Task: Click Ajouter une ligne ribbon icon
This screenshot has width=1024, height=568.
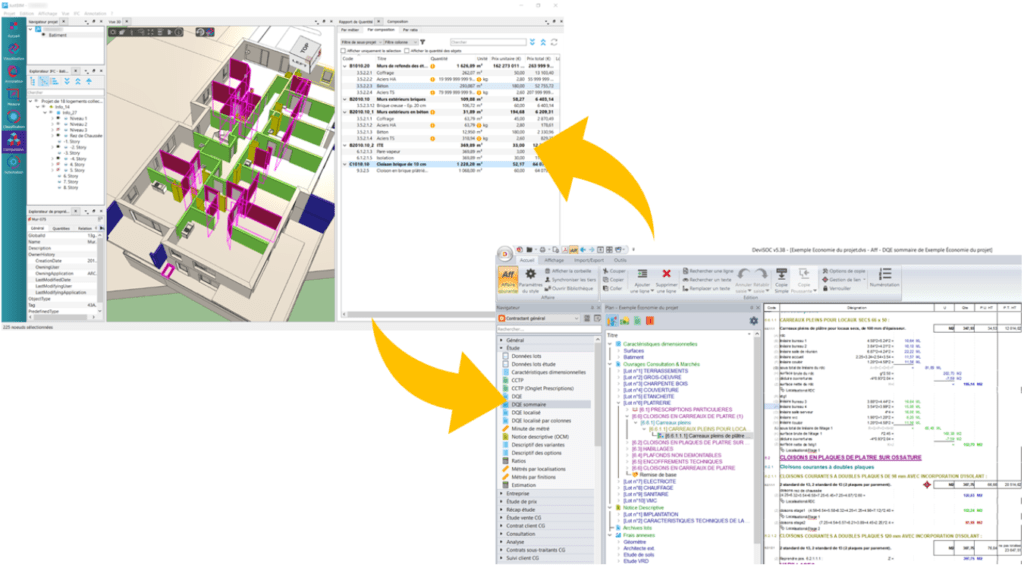Action: click(x=643, y=274)
